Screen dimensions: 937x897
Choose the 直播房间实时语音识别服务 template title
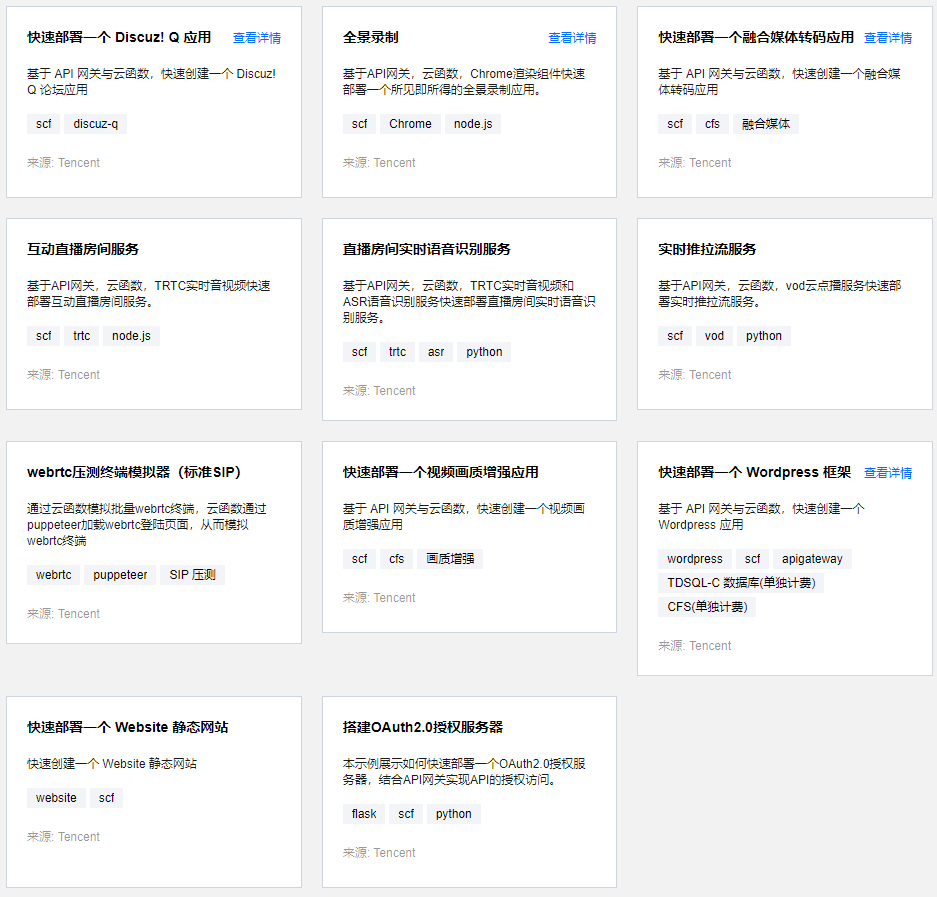427,249
